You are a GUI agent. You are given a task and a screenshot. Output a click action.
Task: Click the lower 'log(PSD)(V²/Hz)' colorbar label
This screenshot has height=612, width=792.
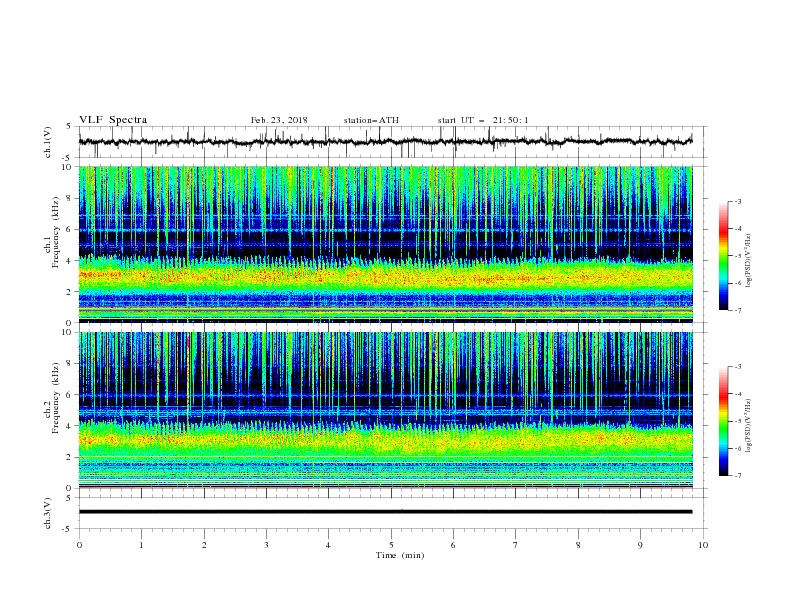(x=749, y=425)
